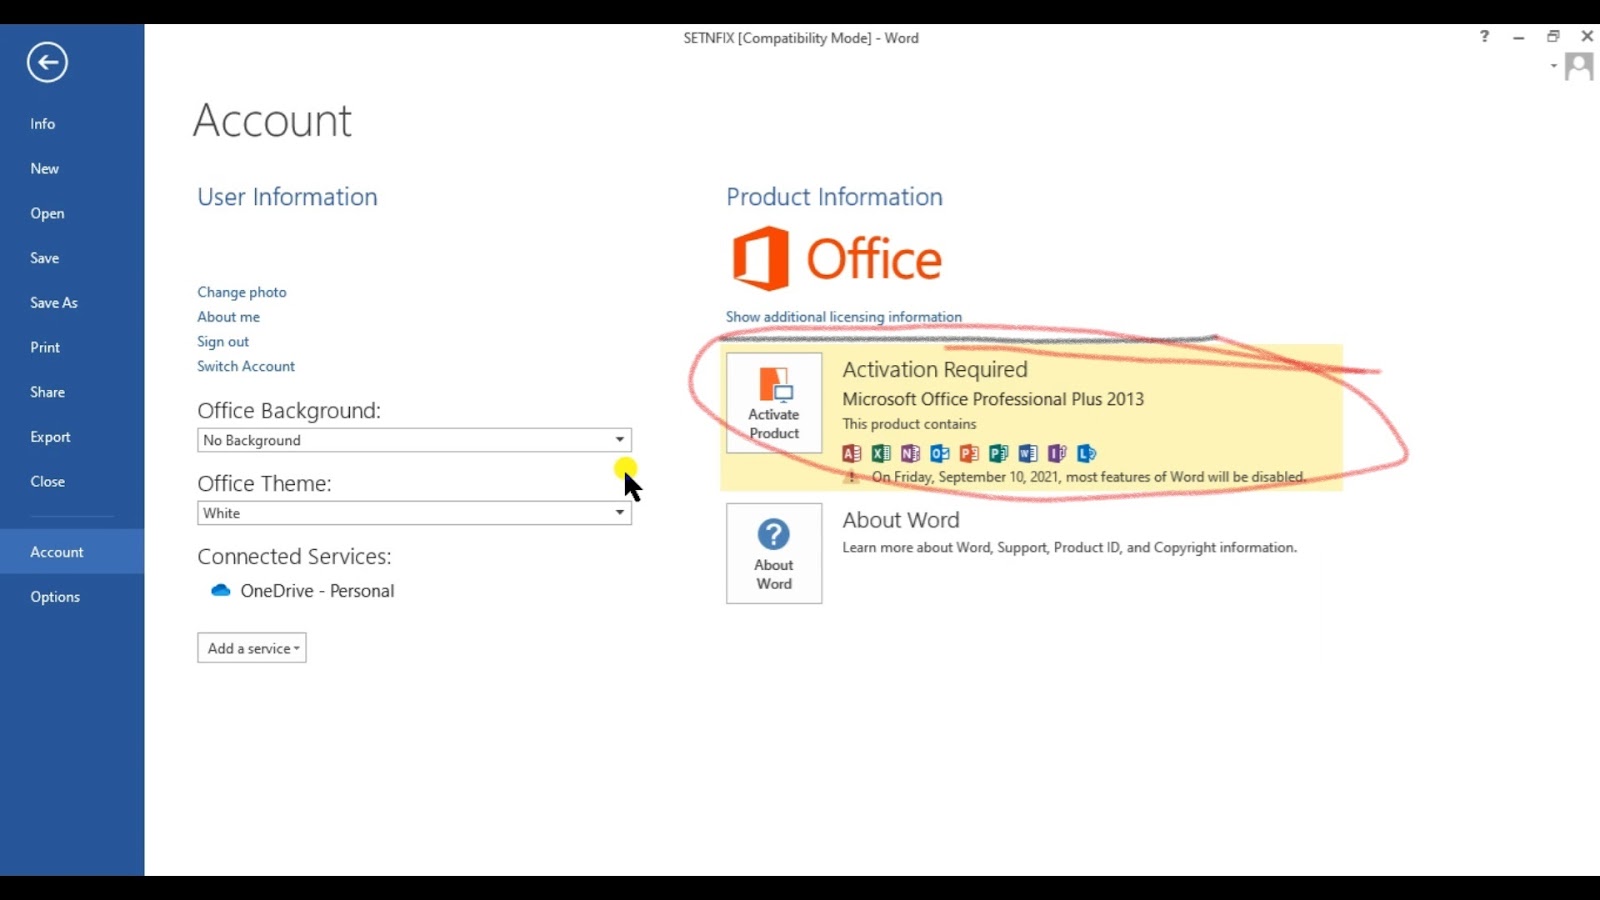Click the Word icon in product contents
Screen dimensions: 1600x900
[1028, 453]
